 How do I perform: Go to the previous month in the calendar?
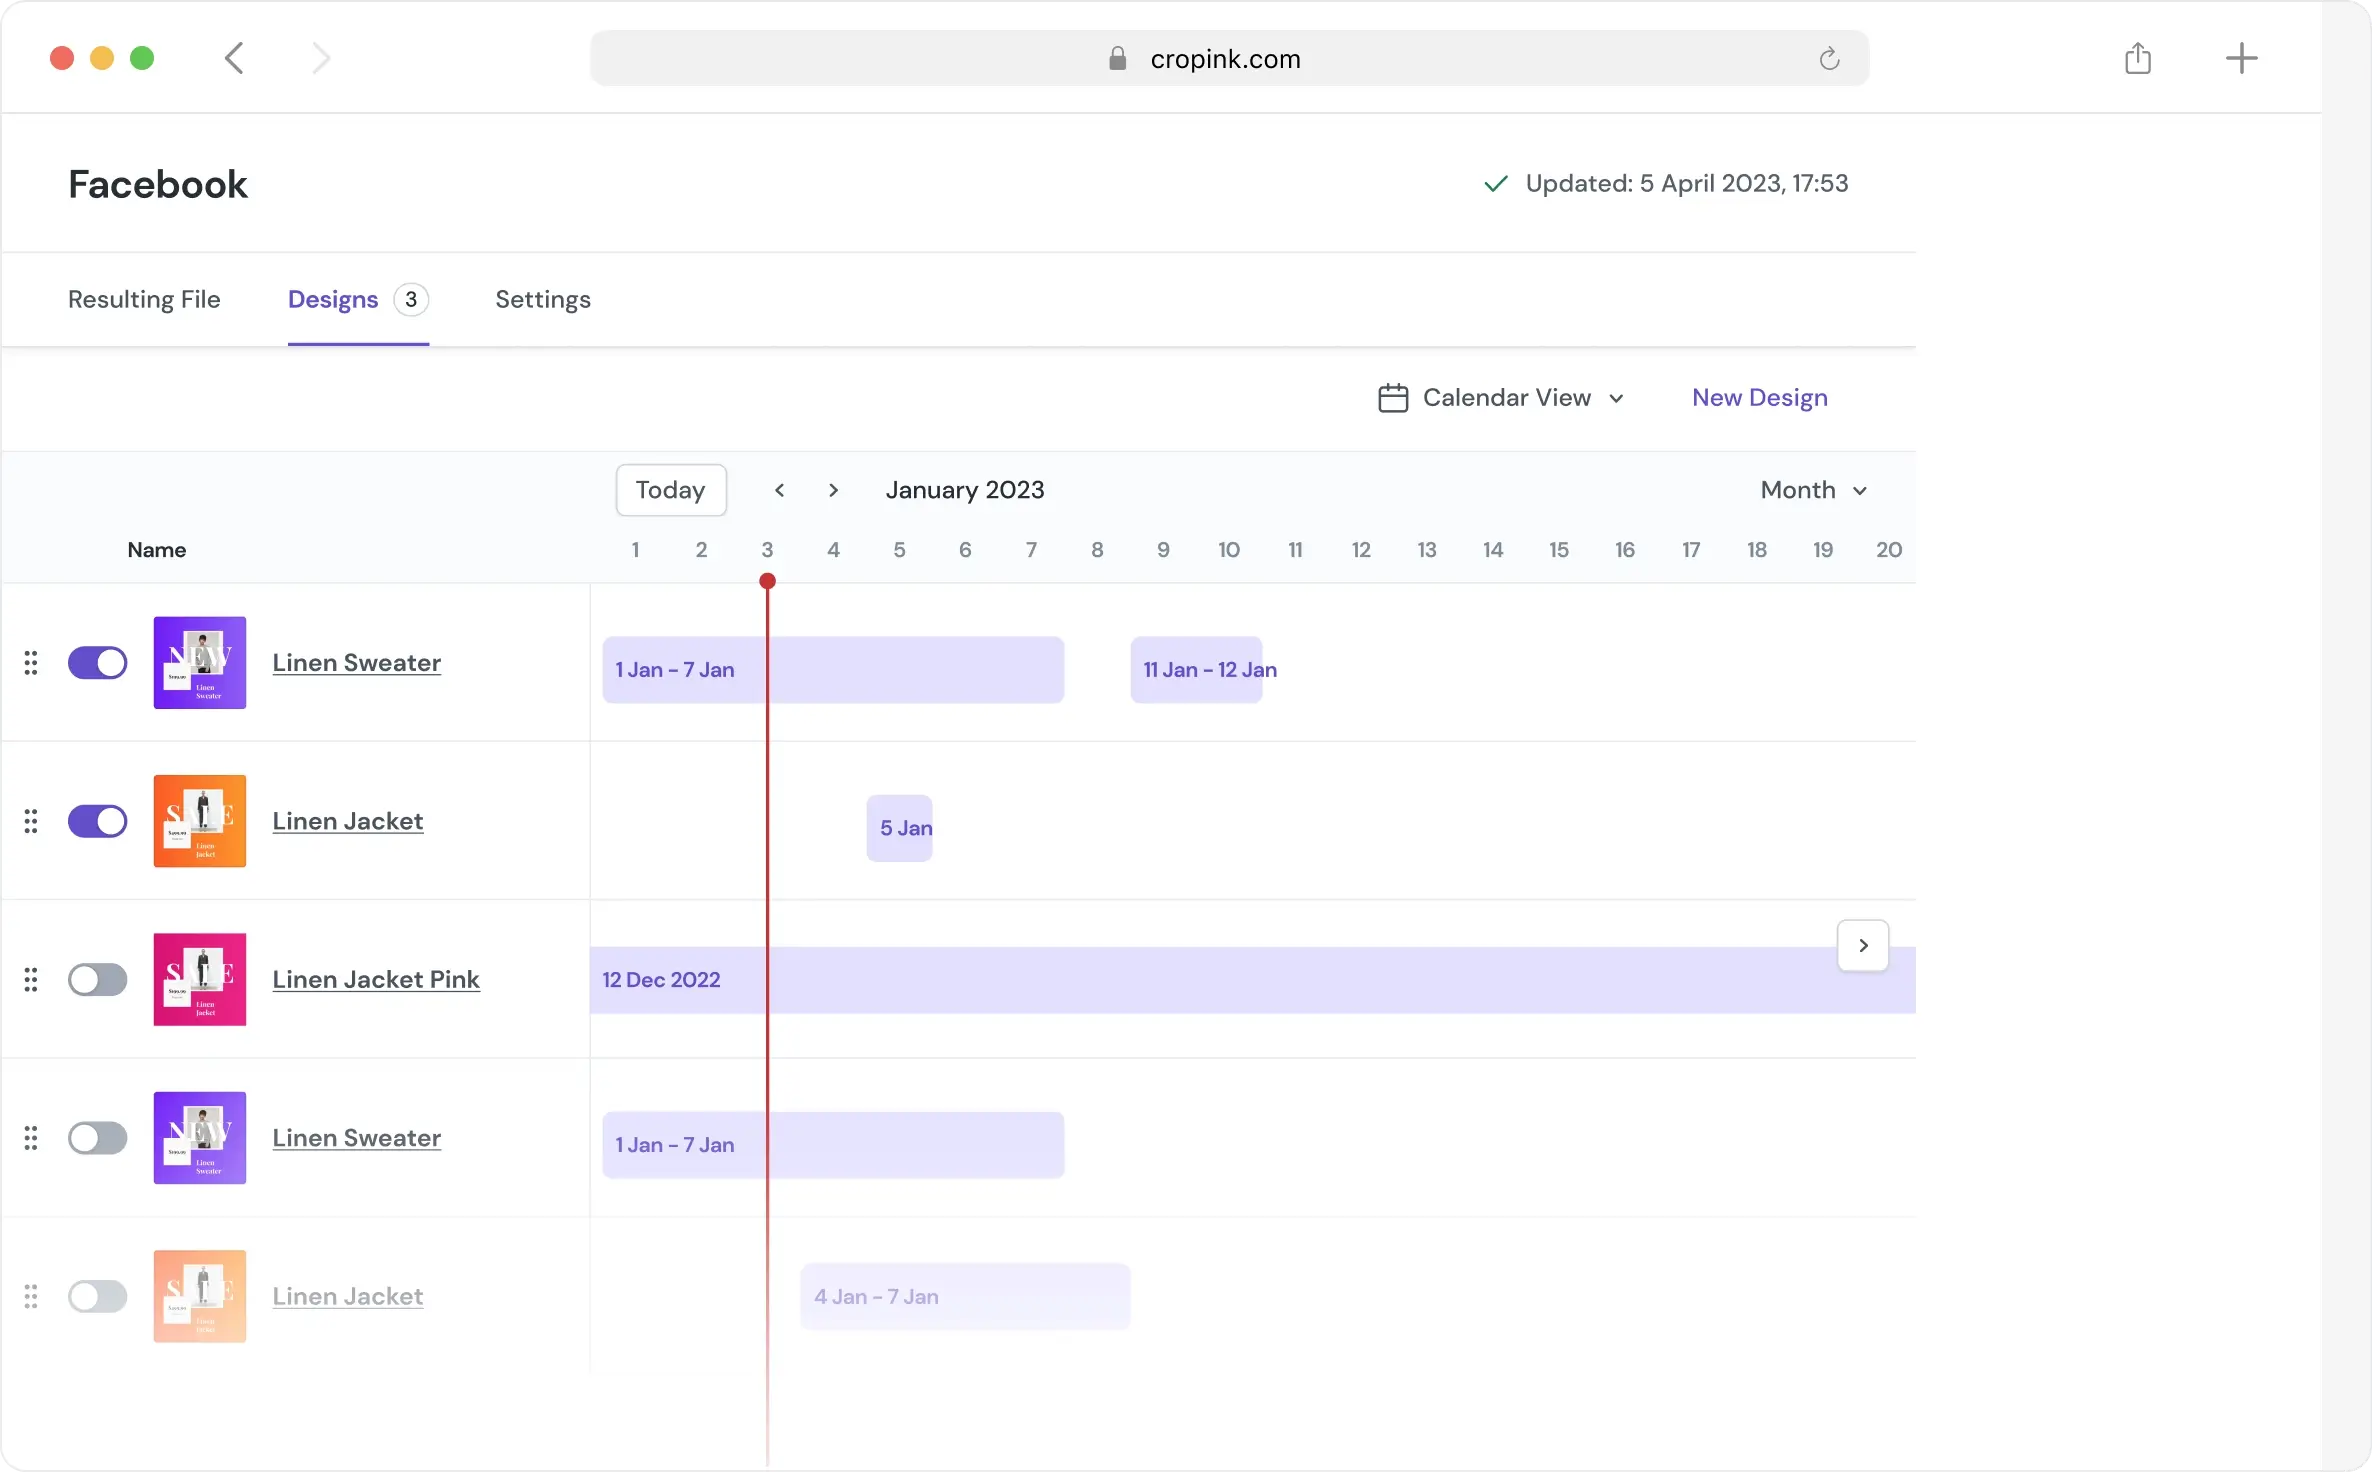pyautogui.click(x=779, y=490)
